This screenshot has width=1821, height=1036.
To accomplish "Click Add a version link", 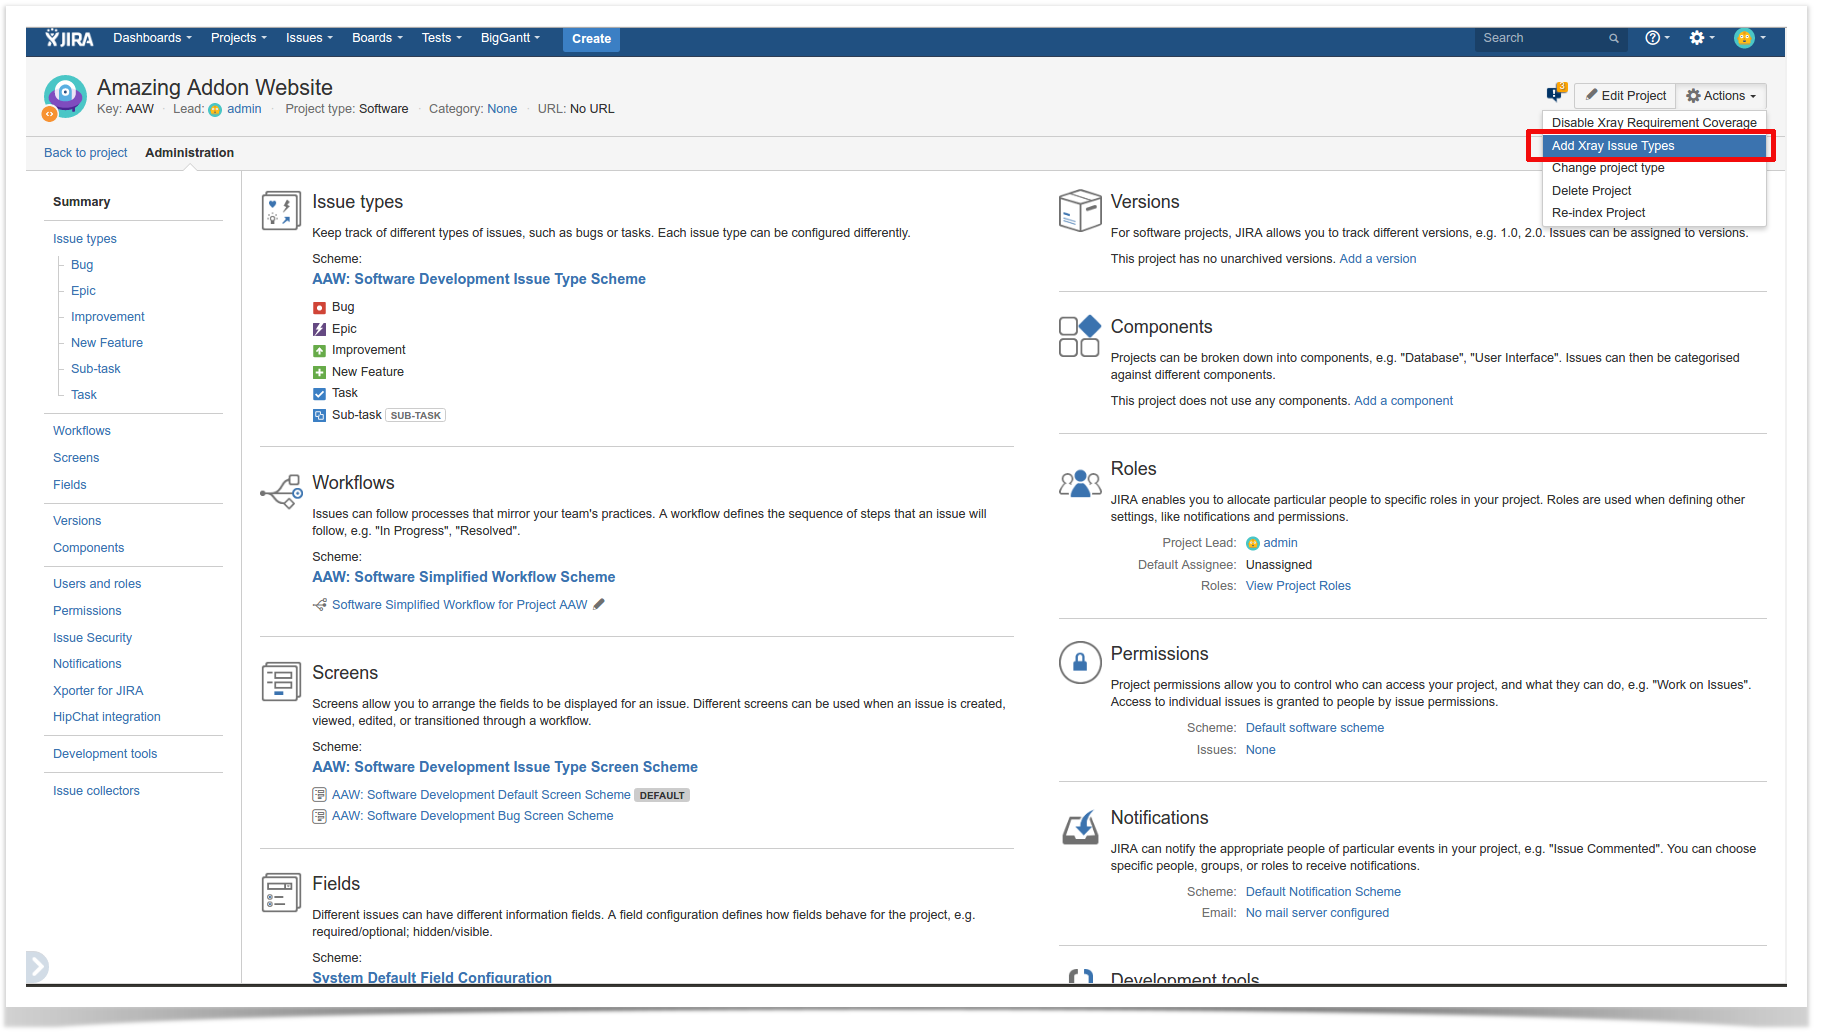I will 1377,259.
